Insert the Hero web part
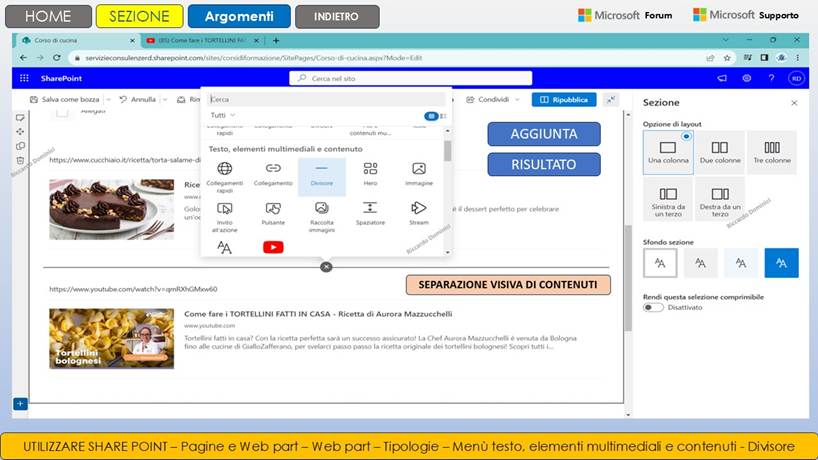This screenshot has width=818, height=460. point(370,174)
